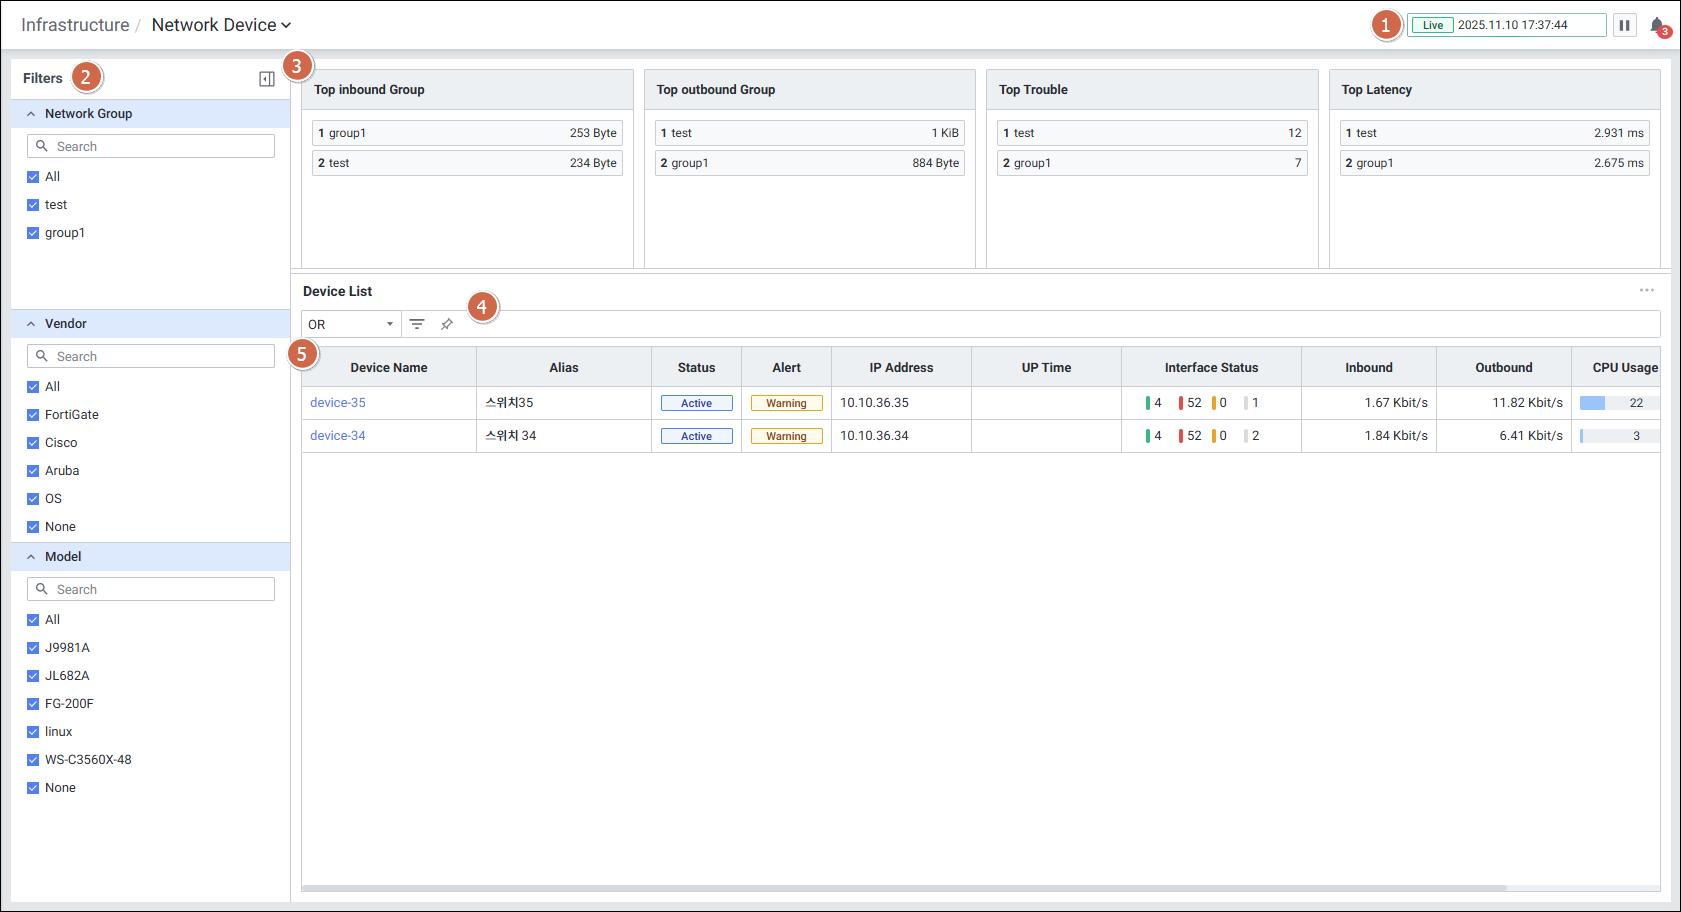This screenshot has width=1681, height=912.
Task: Click the Model search magnifier icon
Action: pyautogui.click(x=42, y=589)
